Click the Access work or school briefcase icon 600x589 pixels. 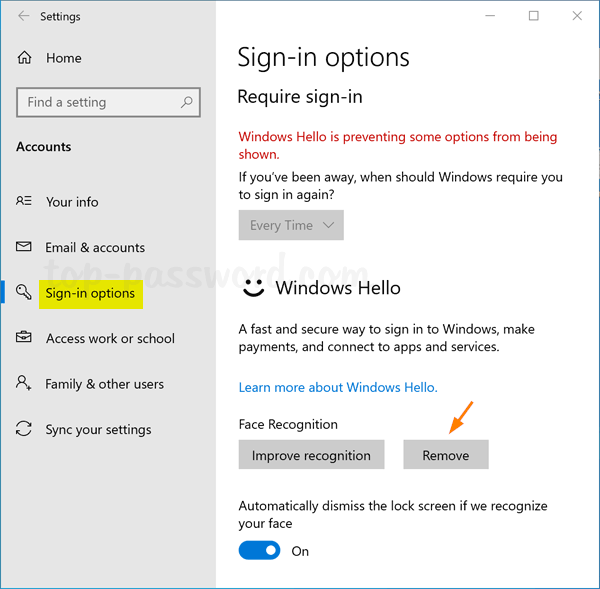(25, 339)
